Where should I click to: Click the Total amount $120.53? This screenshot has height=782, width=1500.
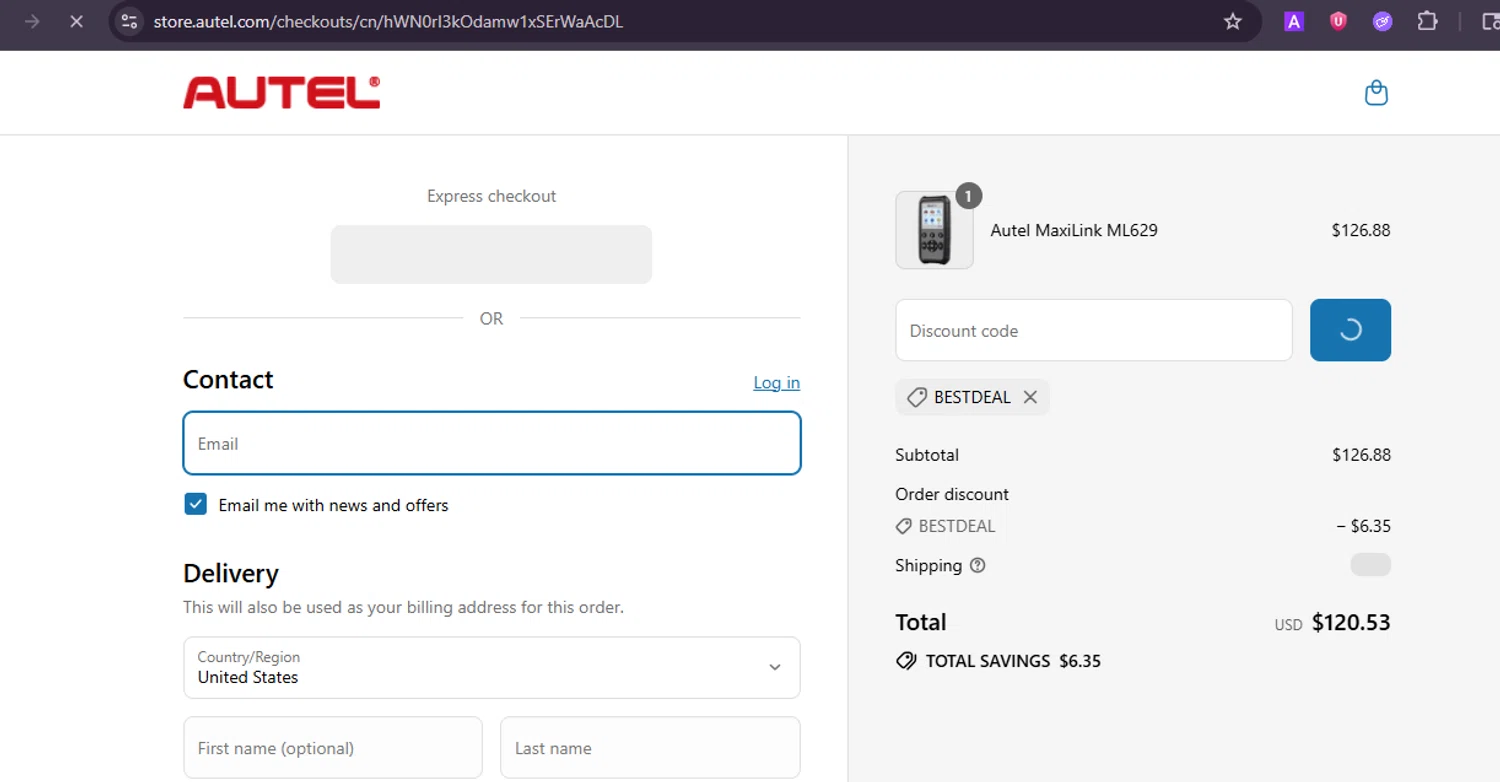(1351, 622)
